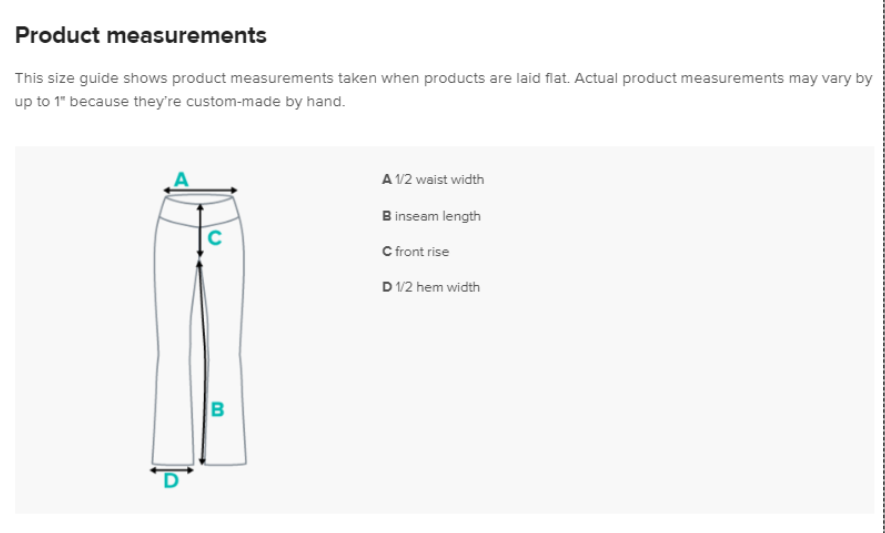
Task: Click the teal letter B on diagram
Action: [x=217, y=409]
